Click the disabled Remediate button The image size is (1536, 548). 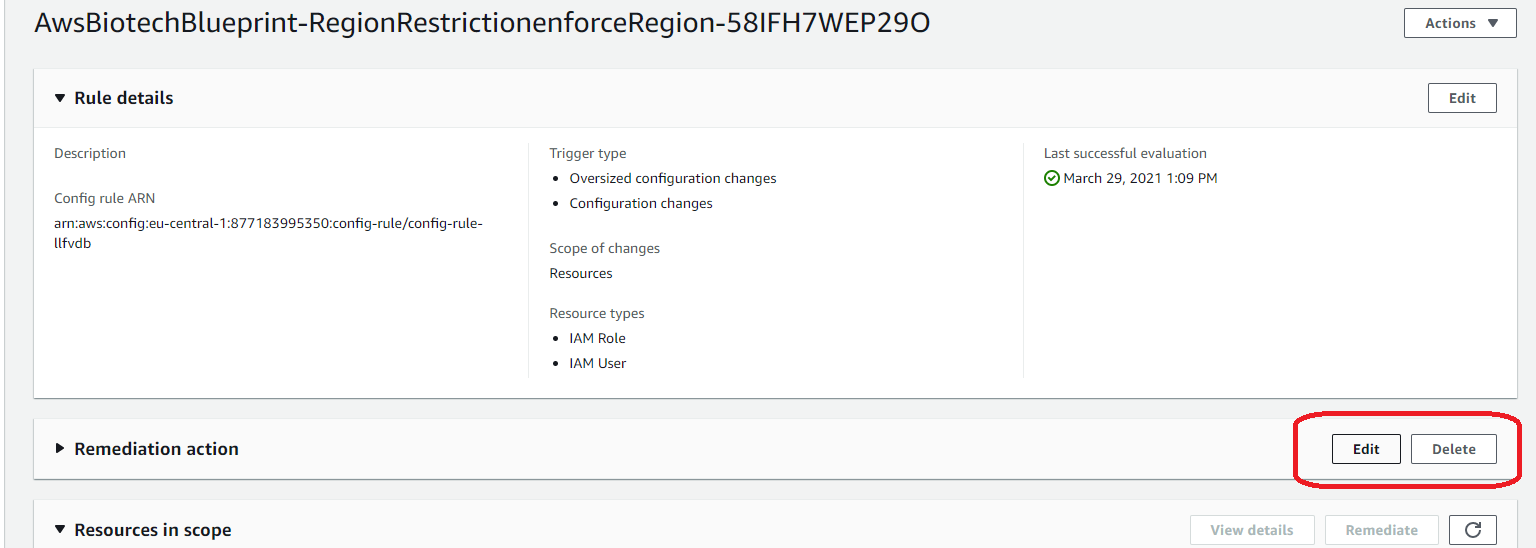1382,530
